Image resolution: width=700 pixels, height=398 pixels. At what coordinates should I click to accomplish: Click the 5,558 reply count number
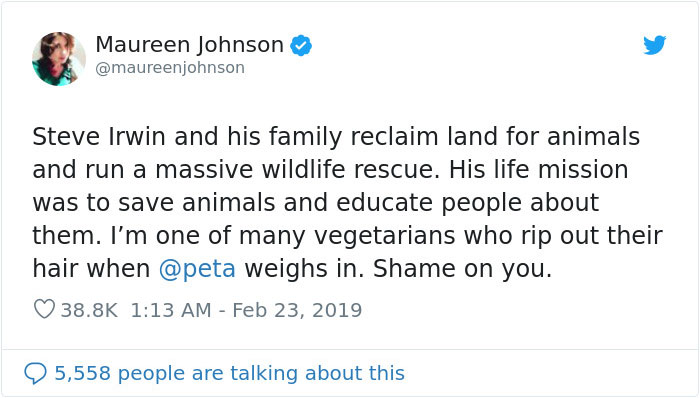83,373
